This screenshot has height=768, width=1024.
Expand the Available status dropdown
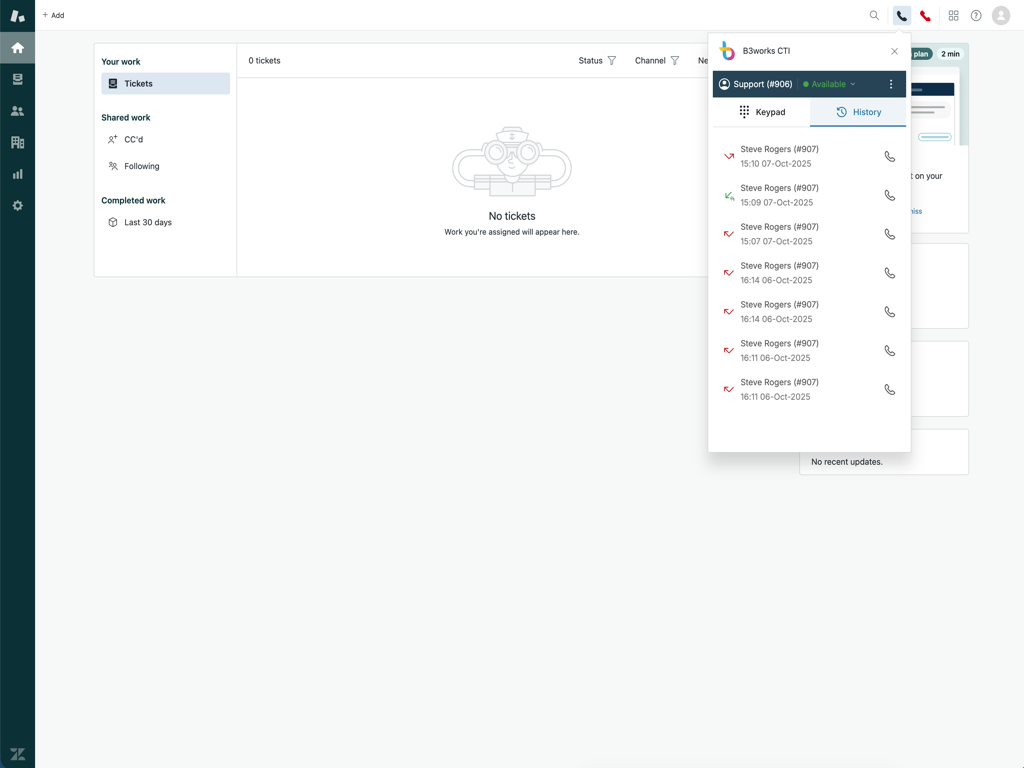coord(830,84)
